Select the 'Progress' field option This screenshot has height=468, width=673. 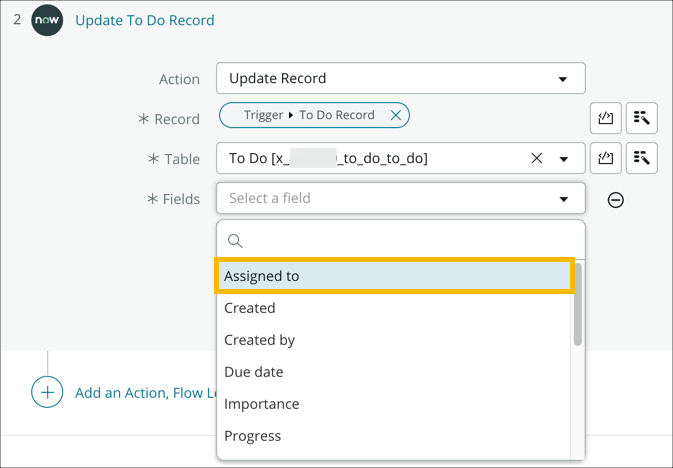(x=253, y=436)
